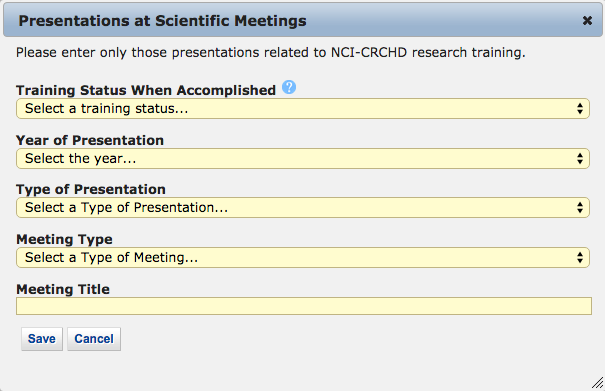The width and height of the screenshot is (605, 391).
Task: Click the 'Training Status When Accomplished' label
Action: click(x=146, y=90)
